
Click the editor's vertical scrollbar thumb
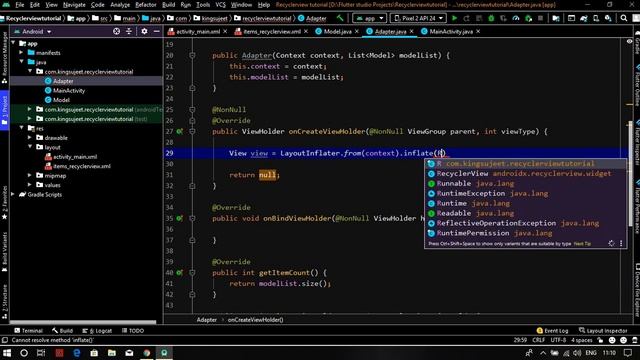pos(631,173)
